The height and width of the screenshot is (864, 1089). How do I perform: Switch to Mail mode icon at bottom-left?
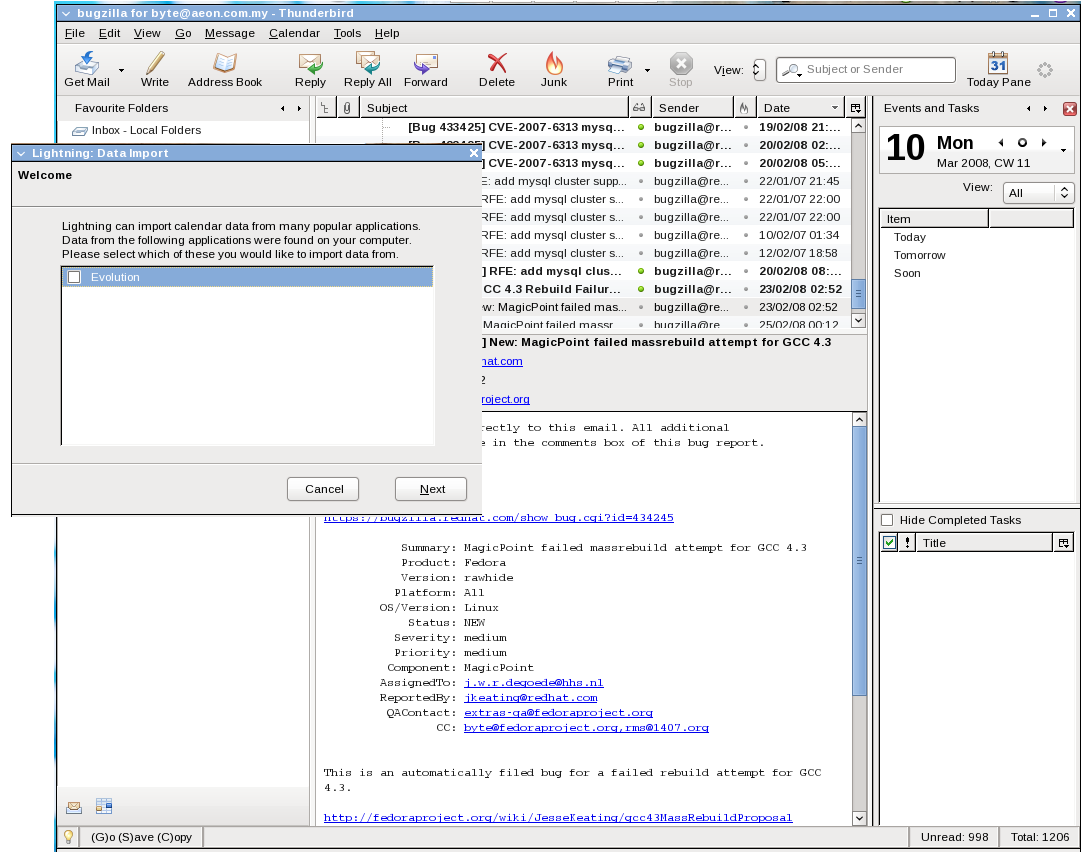tap(74, 806)
